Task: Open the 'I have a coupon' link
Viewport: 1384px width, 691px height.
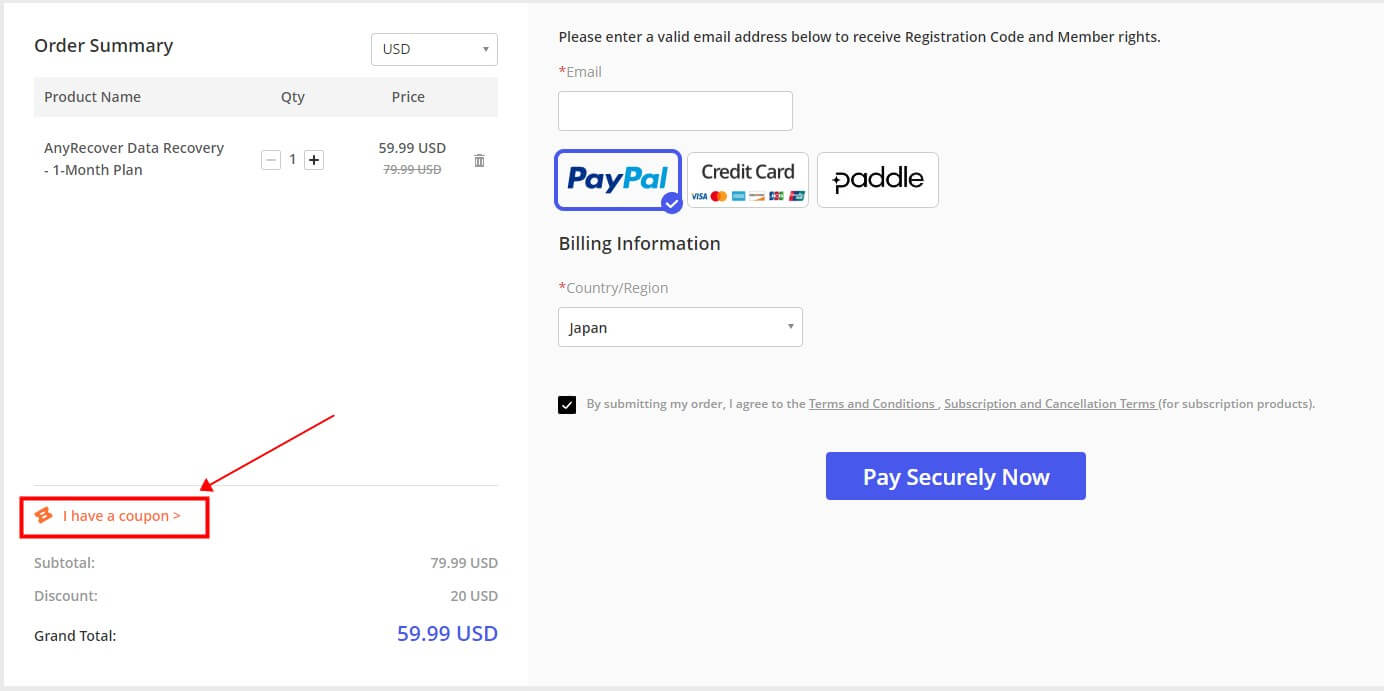Action: (121, 516)
